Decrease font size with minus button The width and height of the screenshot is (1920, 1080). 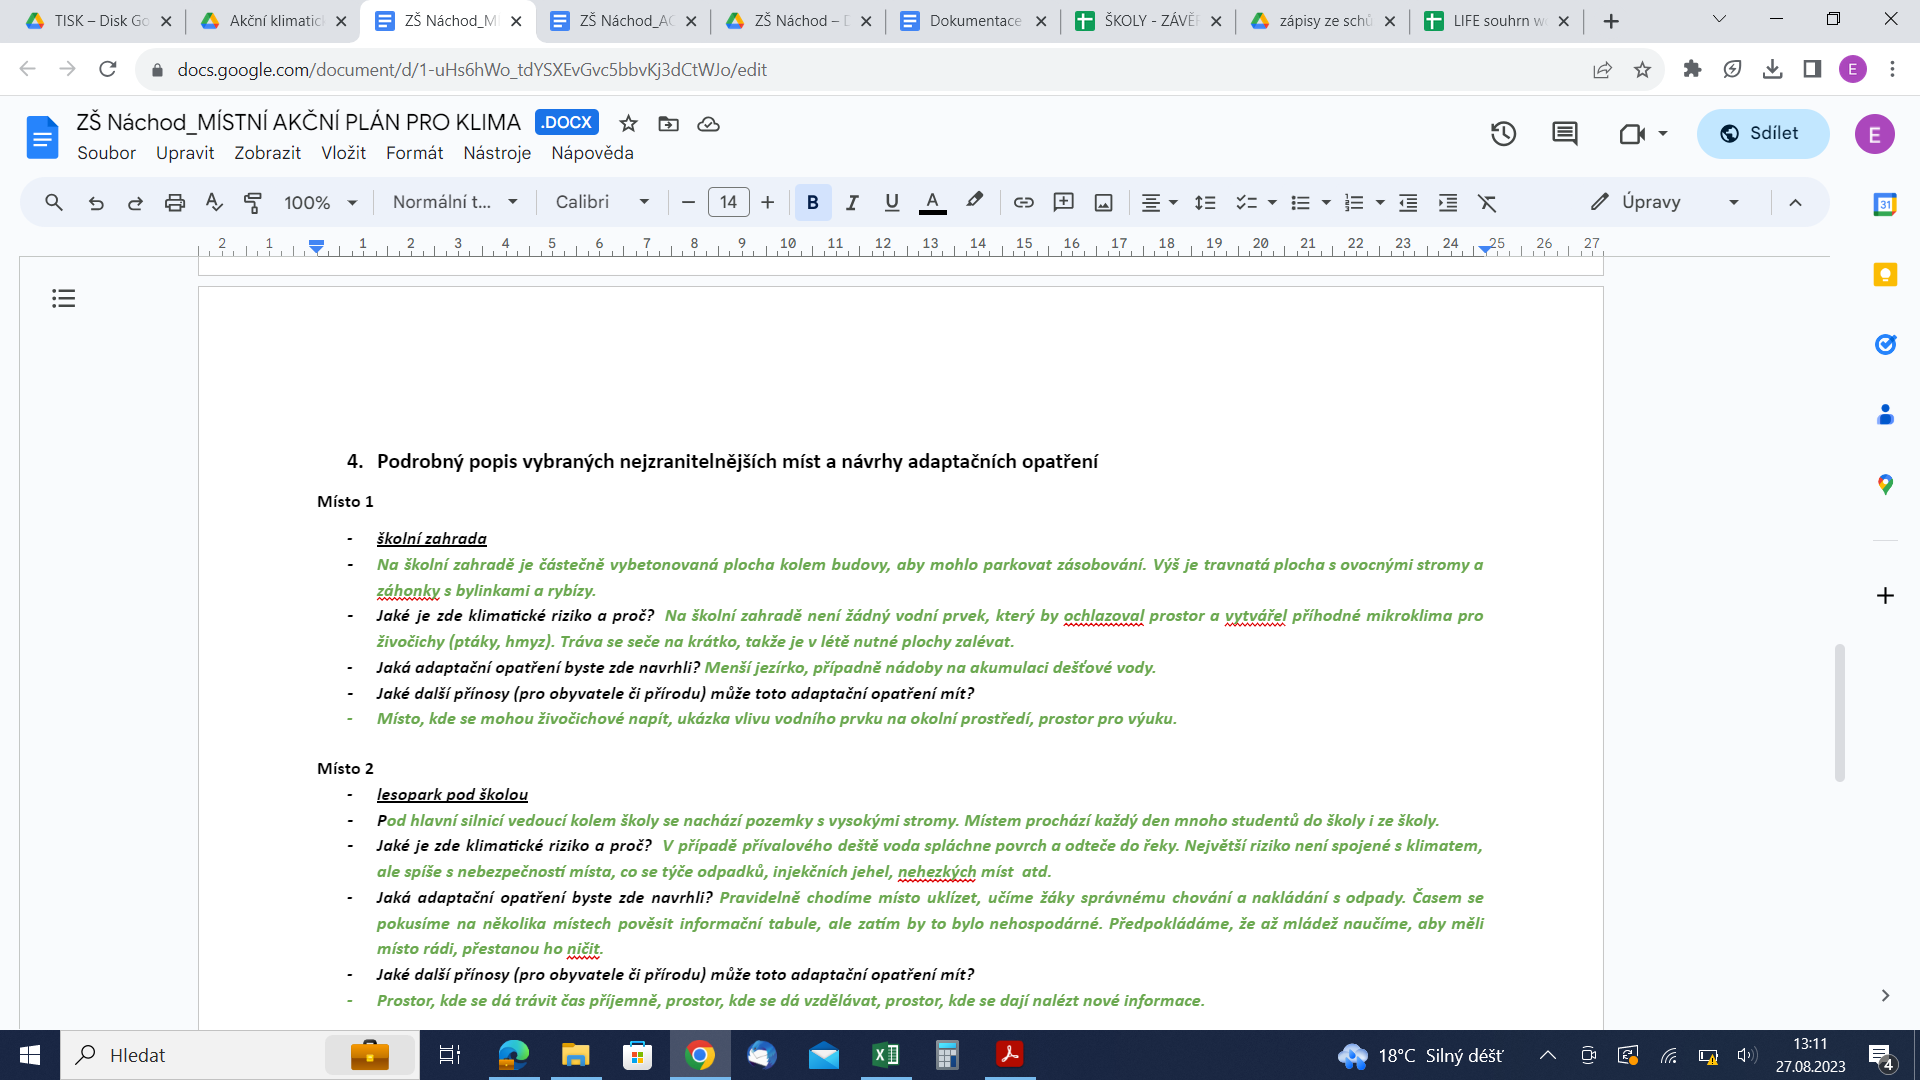[x=688, y=203]
